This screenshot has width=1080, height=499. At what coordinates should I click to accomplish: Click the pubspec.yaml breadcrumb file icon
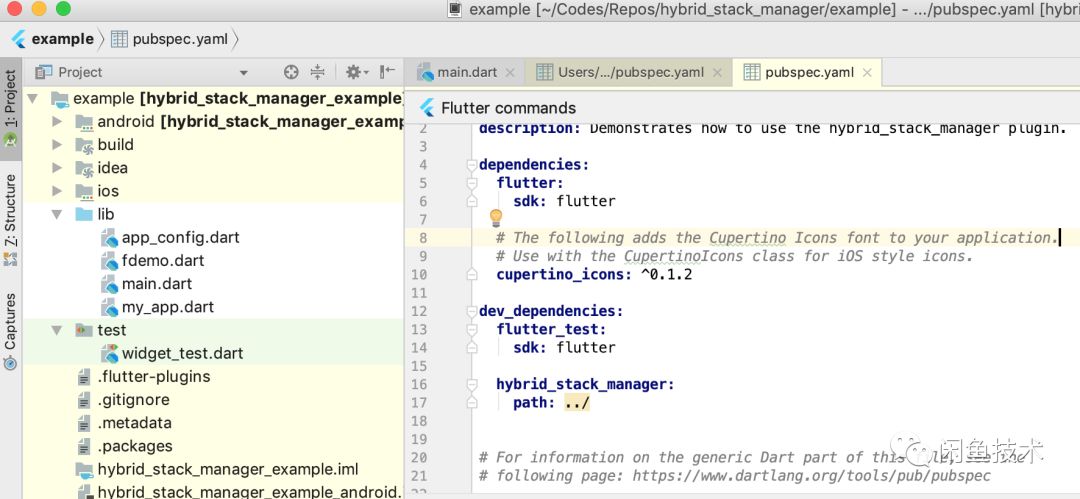tap(119, 39)
